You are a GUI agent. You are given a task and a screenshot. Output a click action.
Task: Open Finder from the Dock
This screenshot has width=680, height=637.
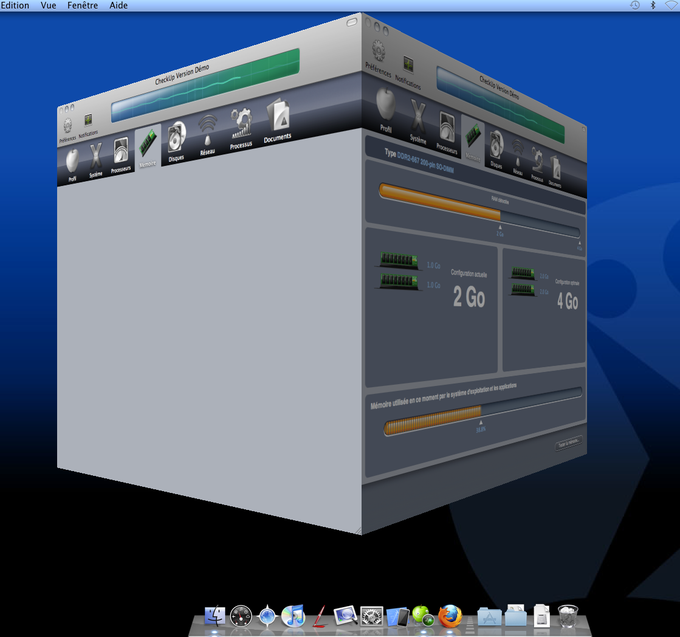[215, 616]
